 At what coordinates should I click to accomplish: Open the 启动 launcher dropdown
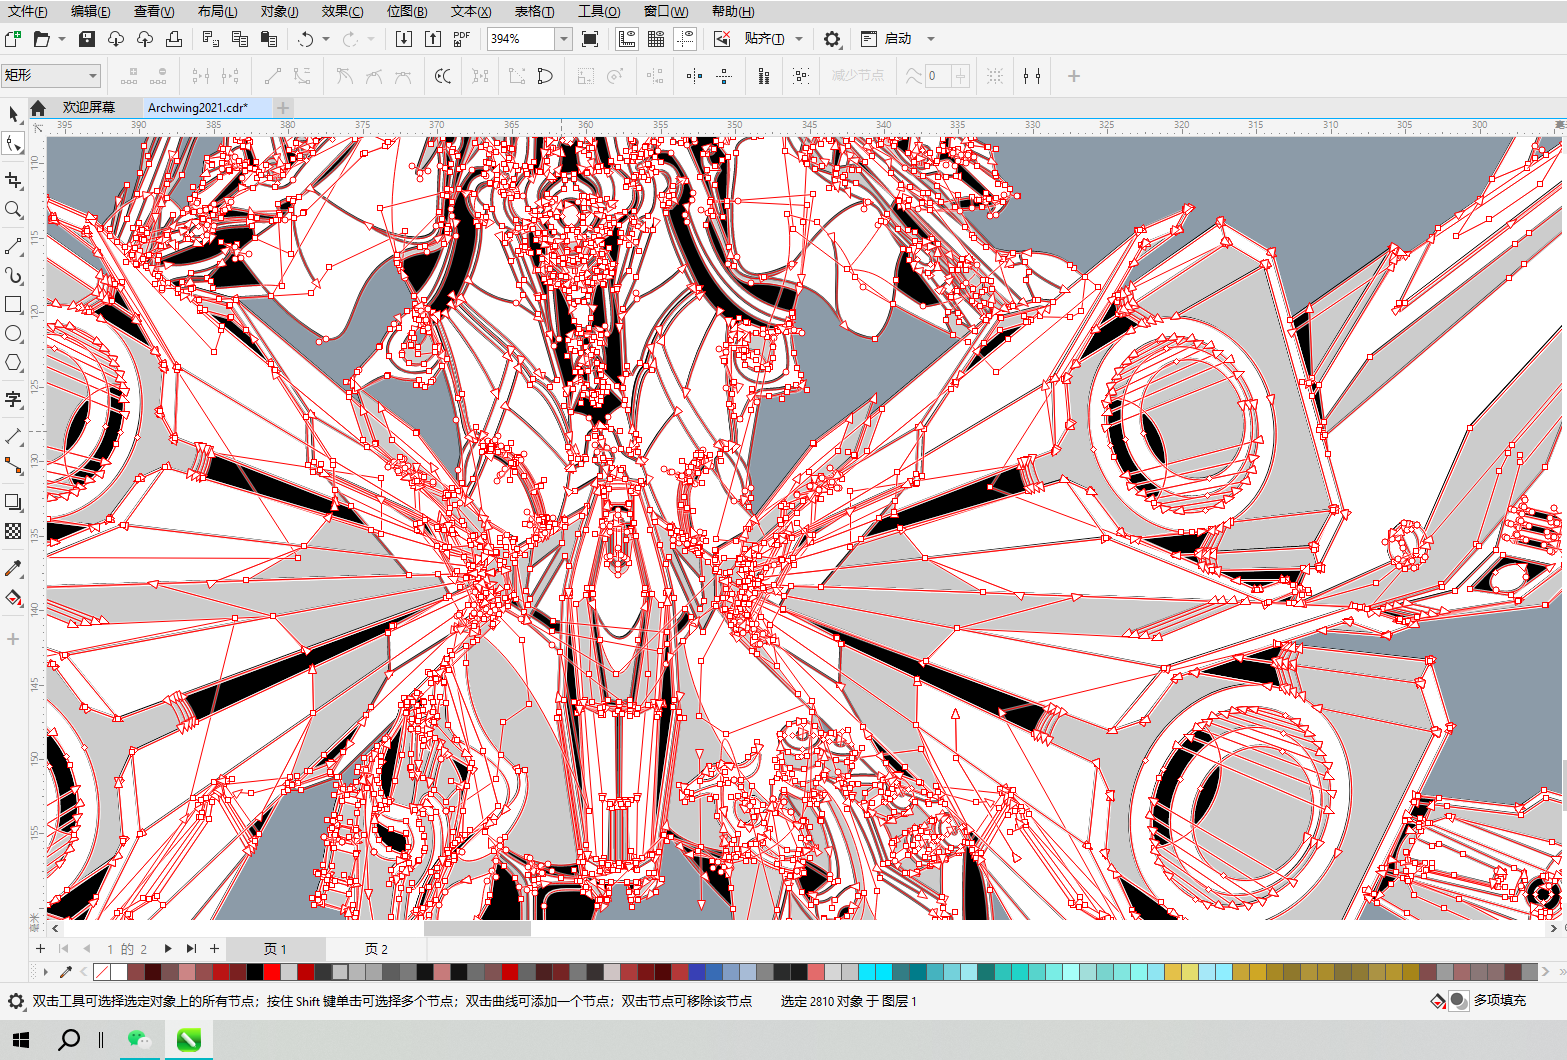[x=930, y=39]
